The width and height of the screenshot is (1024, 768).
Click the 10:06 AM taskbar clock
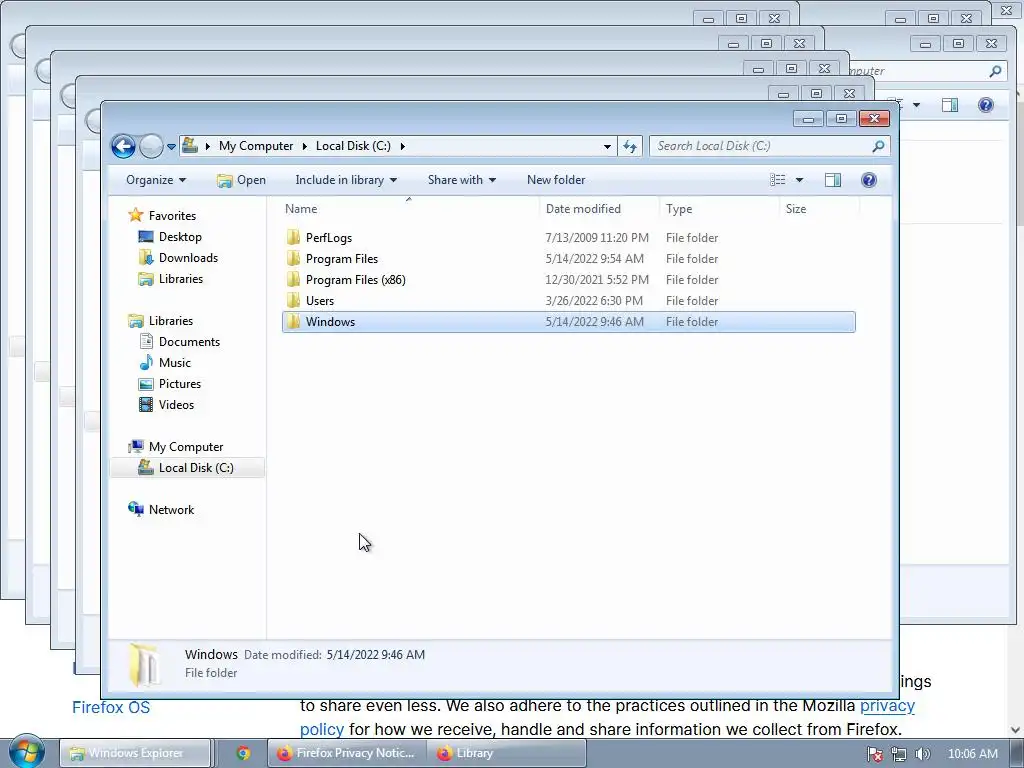[x=972, y=754]
